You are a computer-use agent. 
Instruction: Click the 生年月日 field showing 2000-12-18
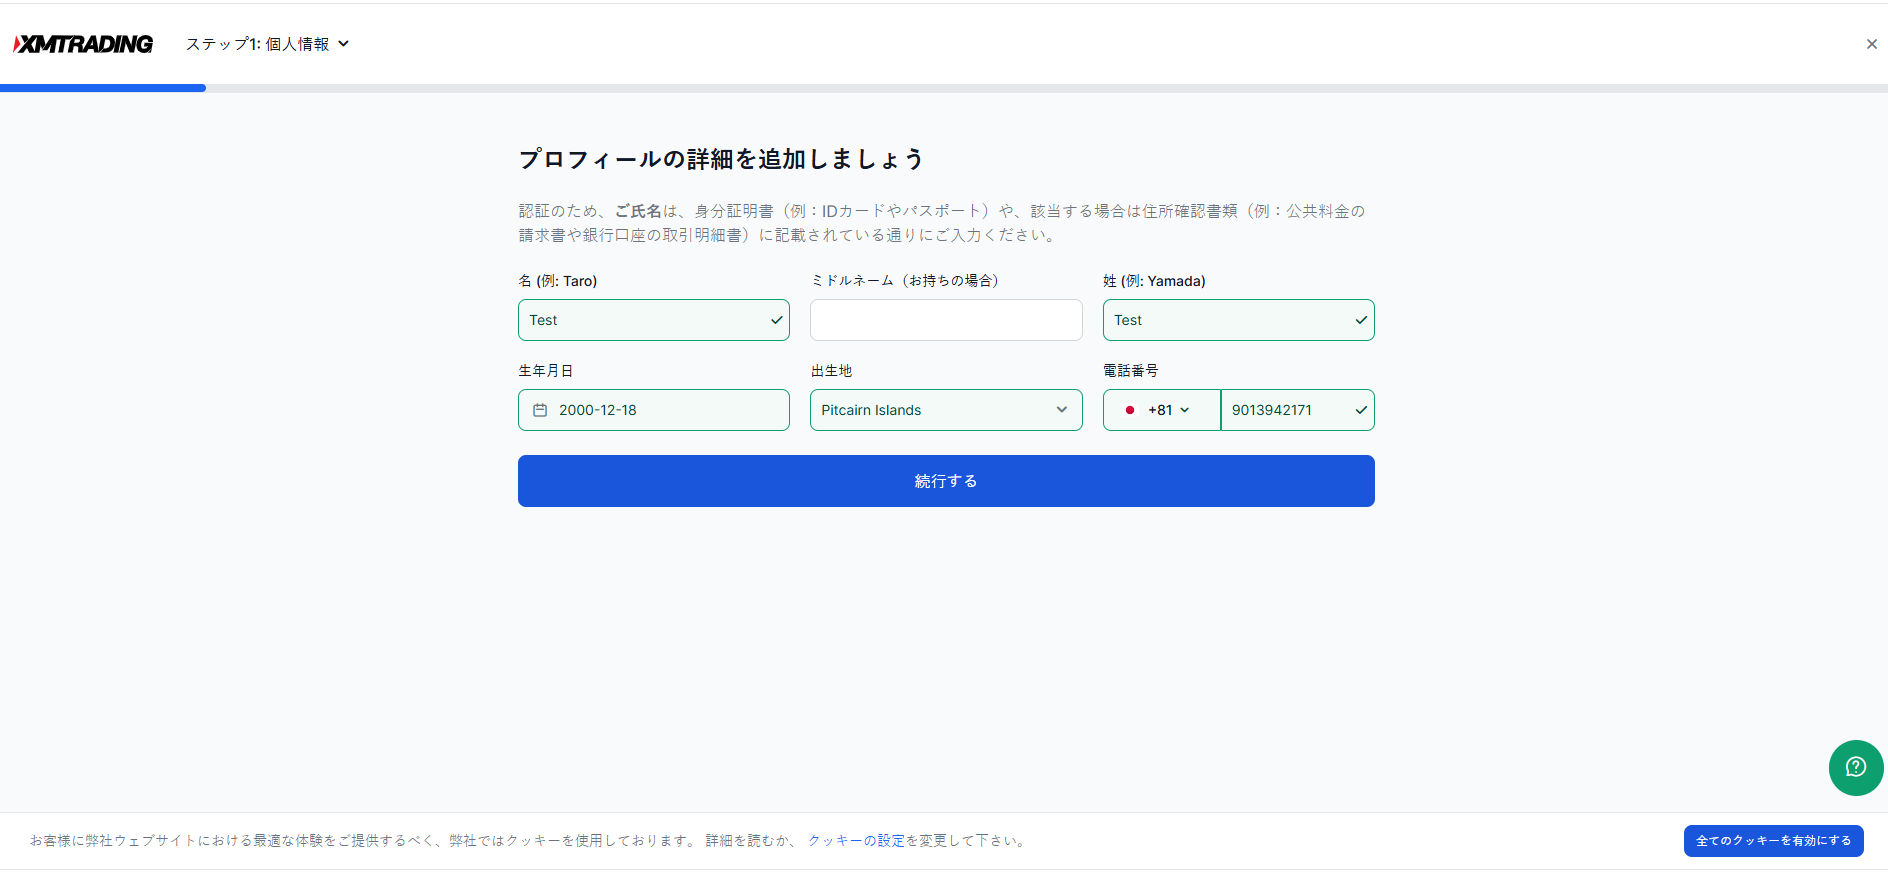(653, 410)
